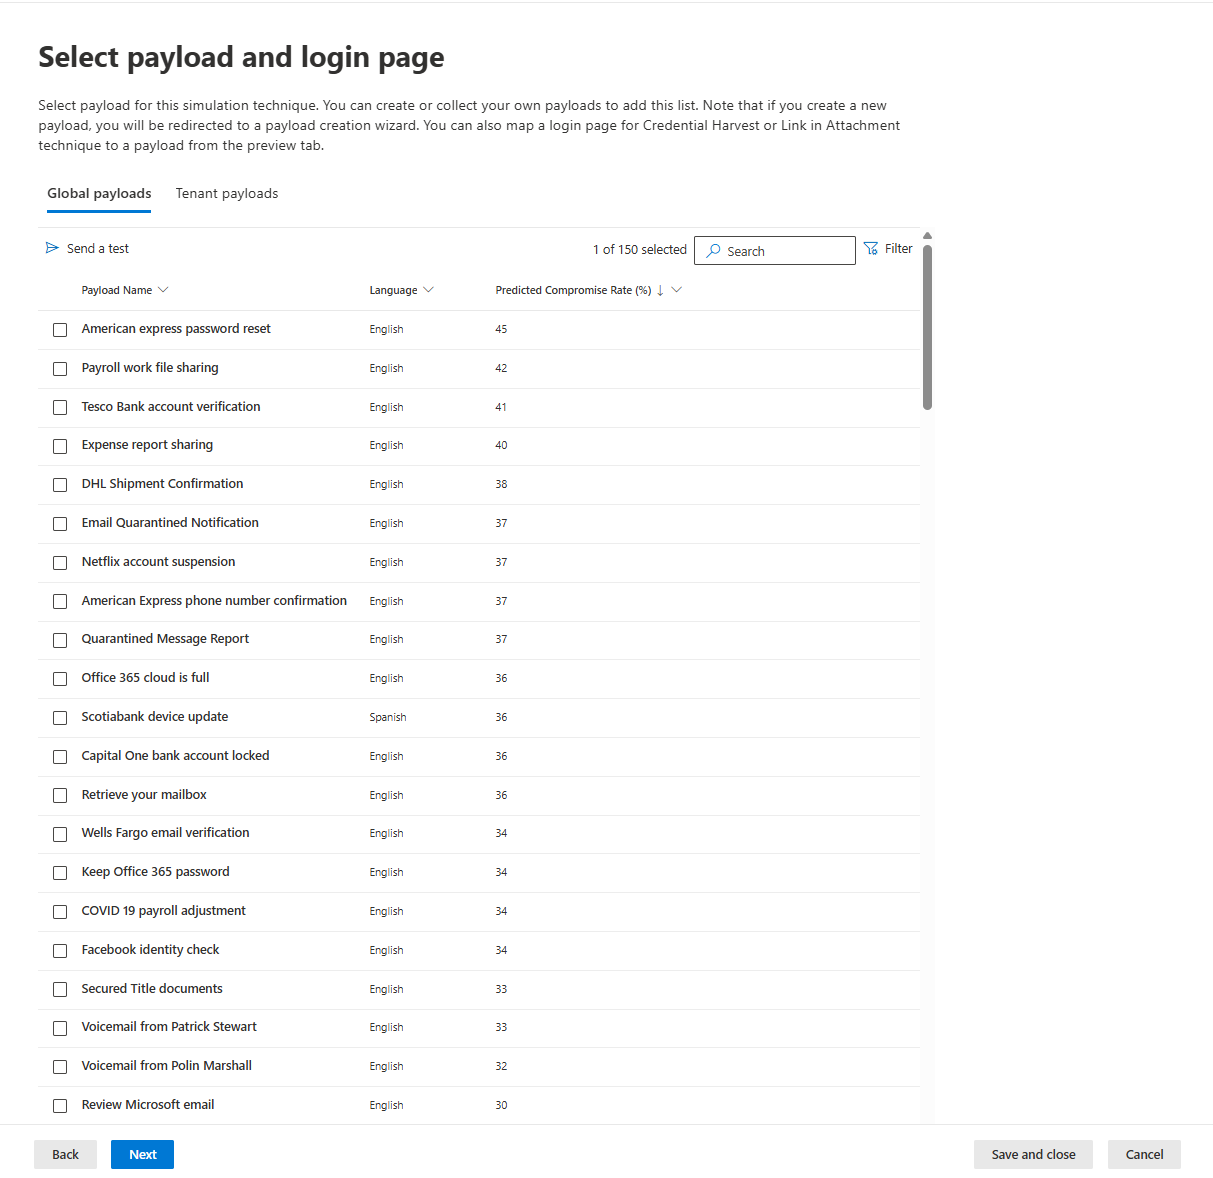Enable the Facebook identity check checkbox
The height and width of the screenshot is (1178, 1213).
60,950
